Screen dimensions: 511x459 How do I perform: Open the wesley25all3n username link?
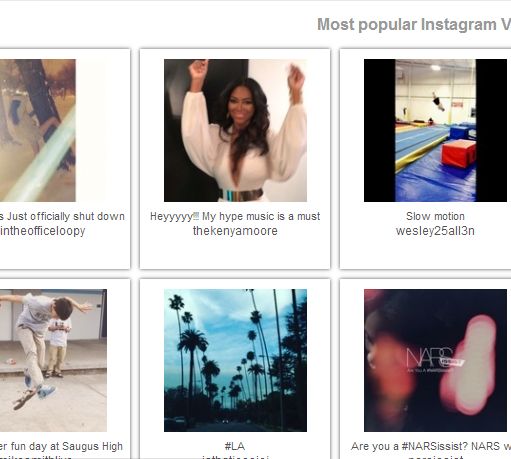435,231
